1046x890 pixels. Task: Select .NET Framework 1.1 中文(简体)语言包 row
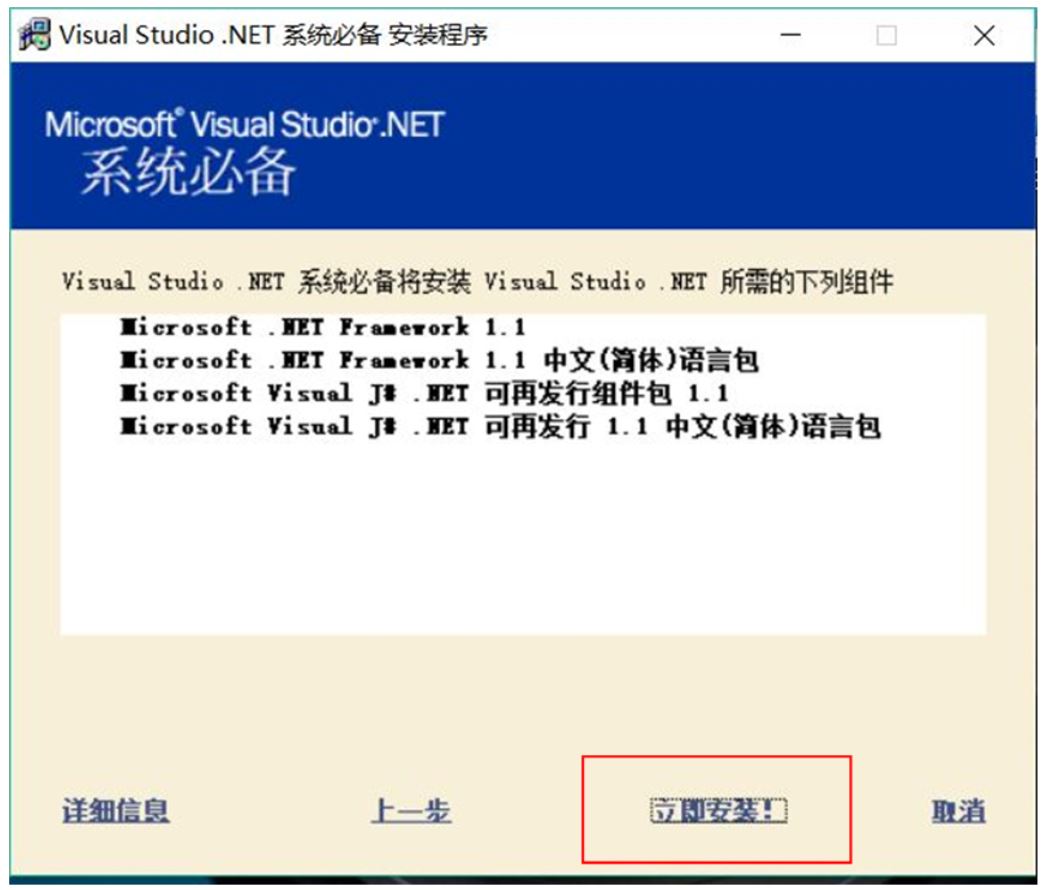(x=439, y=360)
